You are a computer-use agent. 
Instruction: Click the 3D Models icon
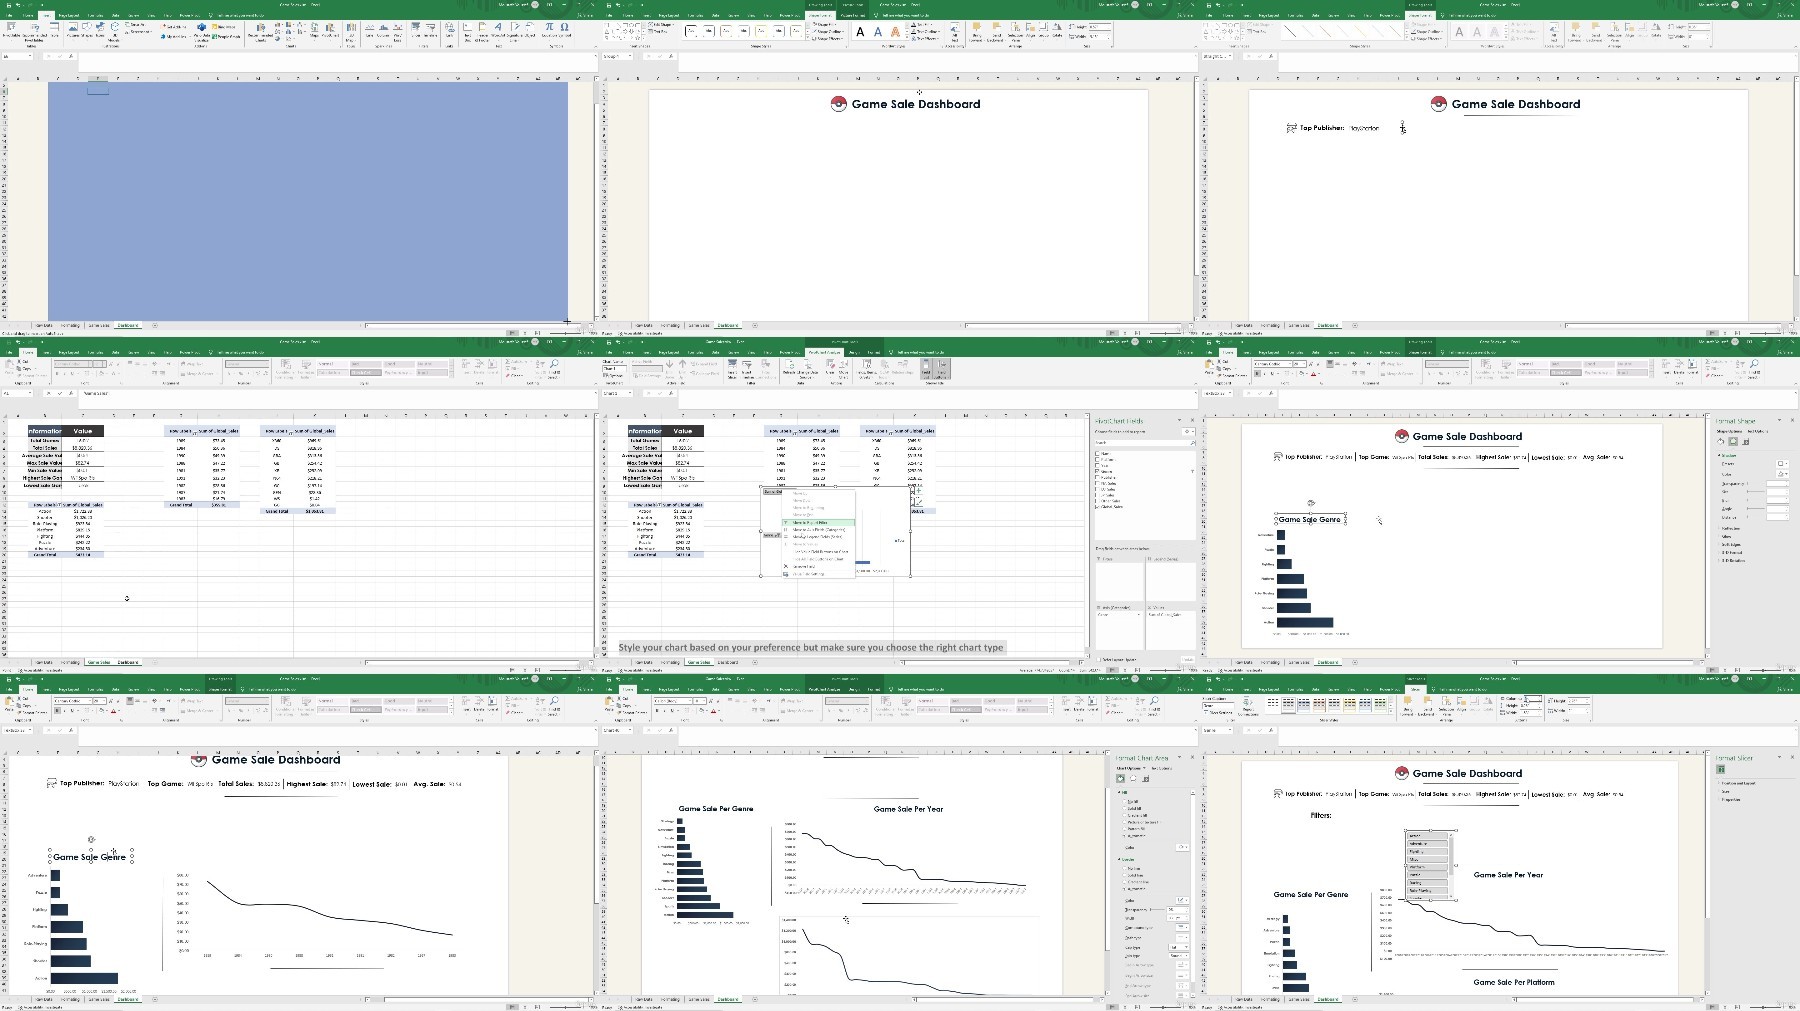coord(114,32)
